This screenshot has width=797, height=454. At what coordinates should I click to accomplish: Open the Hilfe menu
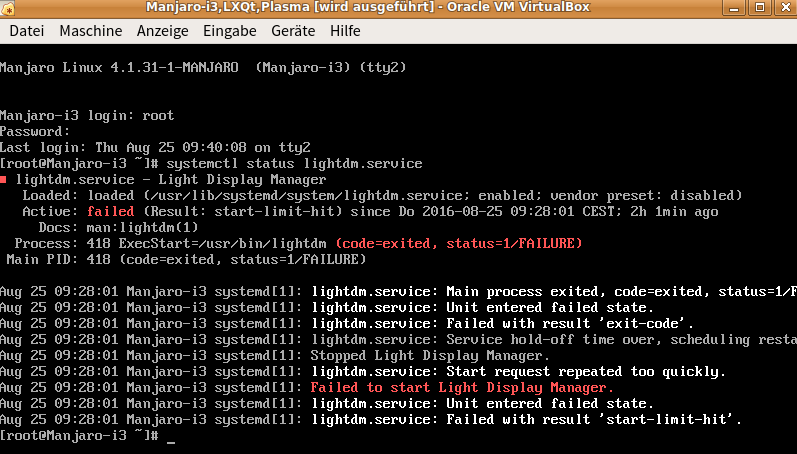(345, 31)
